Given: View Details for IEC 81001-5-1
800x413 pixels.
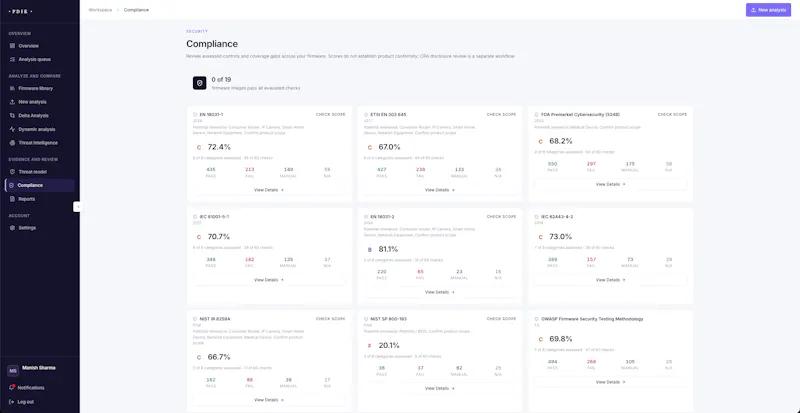Looking at the screenshot, I should (x=269, y=280).
